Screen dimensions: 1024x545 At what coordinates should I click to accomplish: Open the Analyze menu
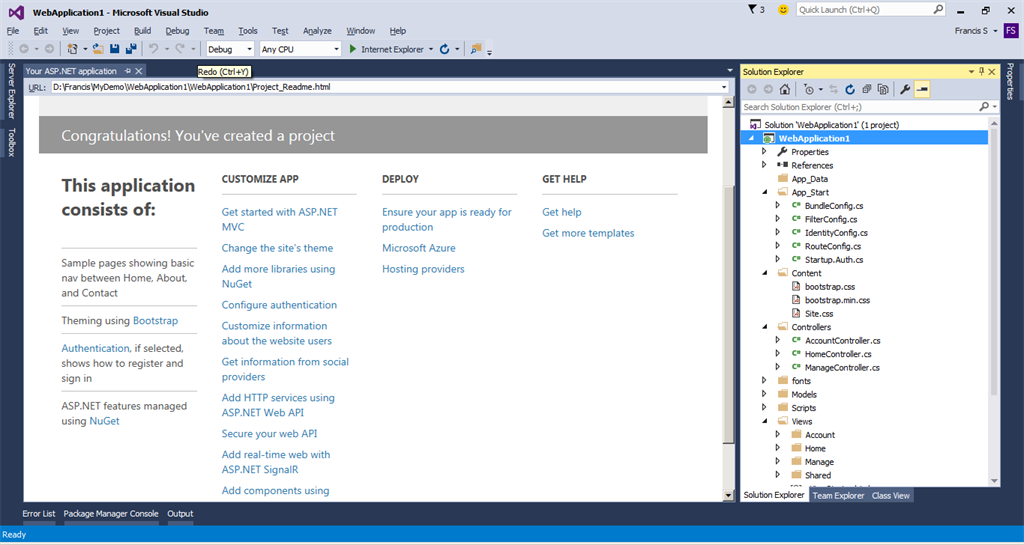(x=317, y=31)
